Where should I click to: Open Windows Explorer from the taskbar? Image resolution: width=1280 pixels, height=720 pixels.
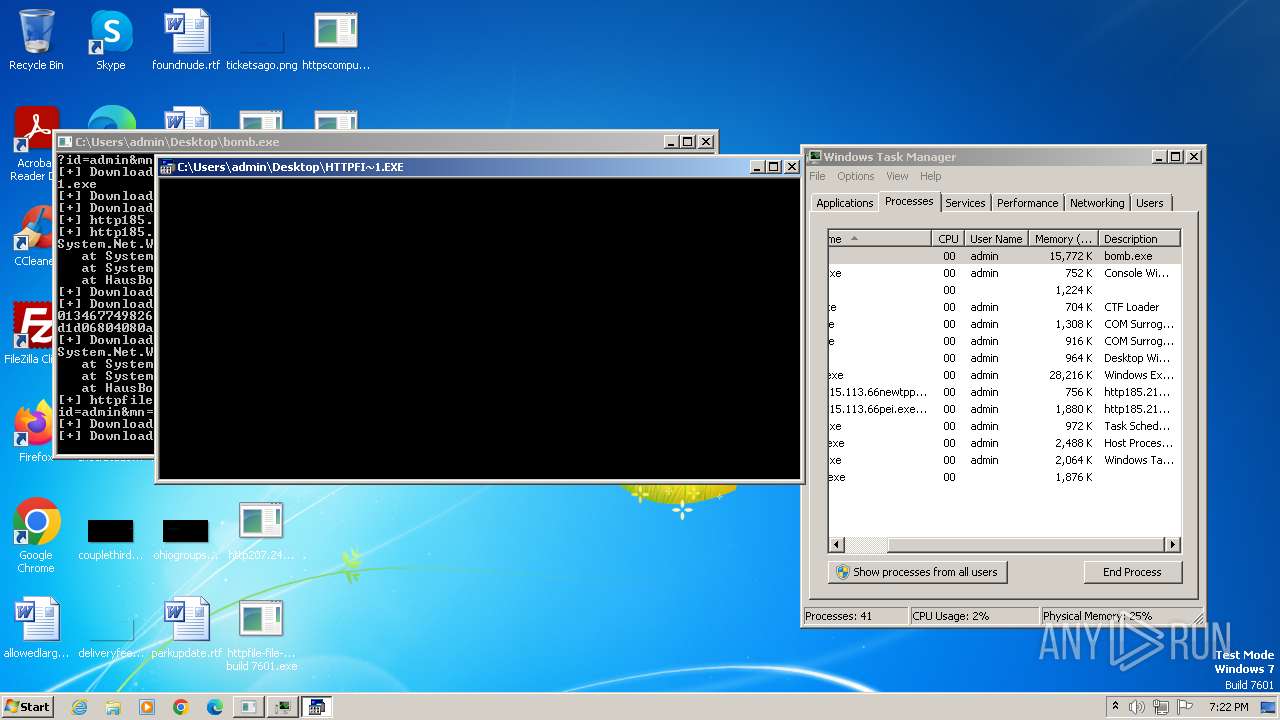[113, 707]
